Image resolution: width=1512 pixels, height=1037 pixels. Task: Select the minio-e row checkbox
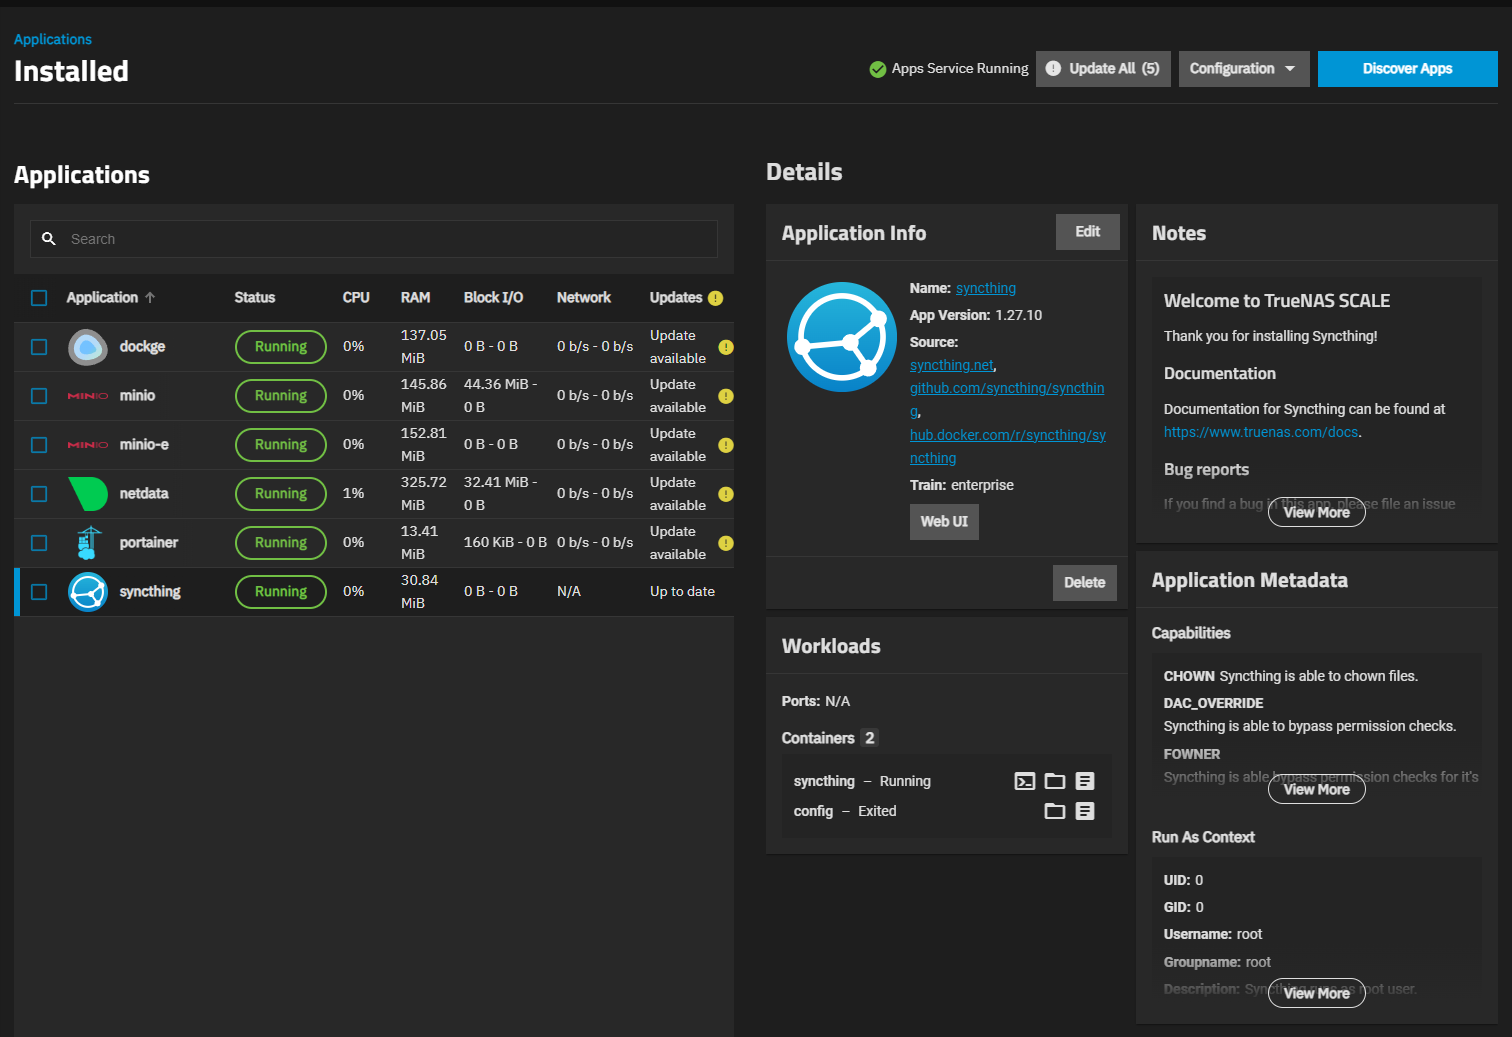point(39,445)
